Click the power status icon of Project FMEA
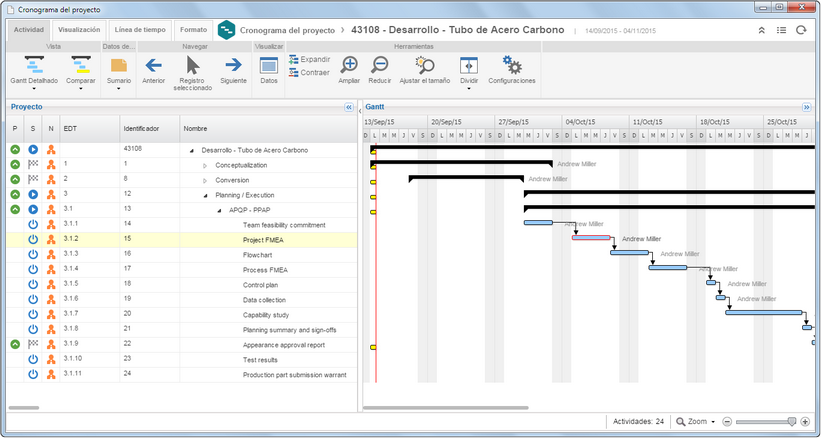Viewport: 821px width, 438px height. [33, 240]
